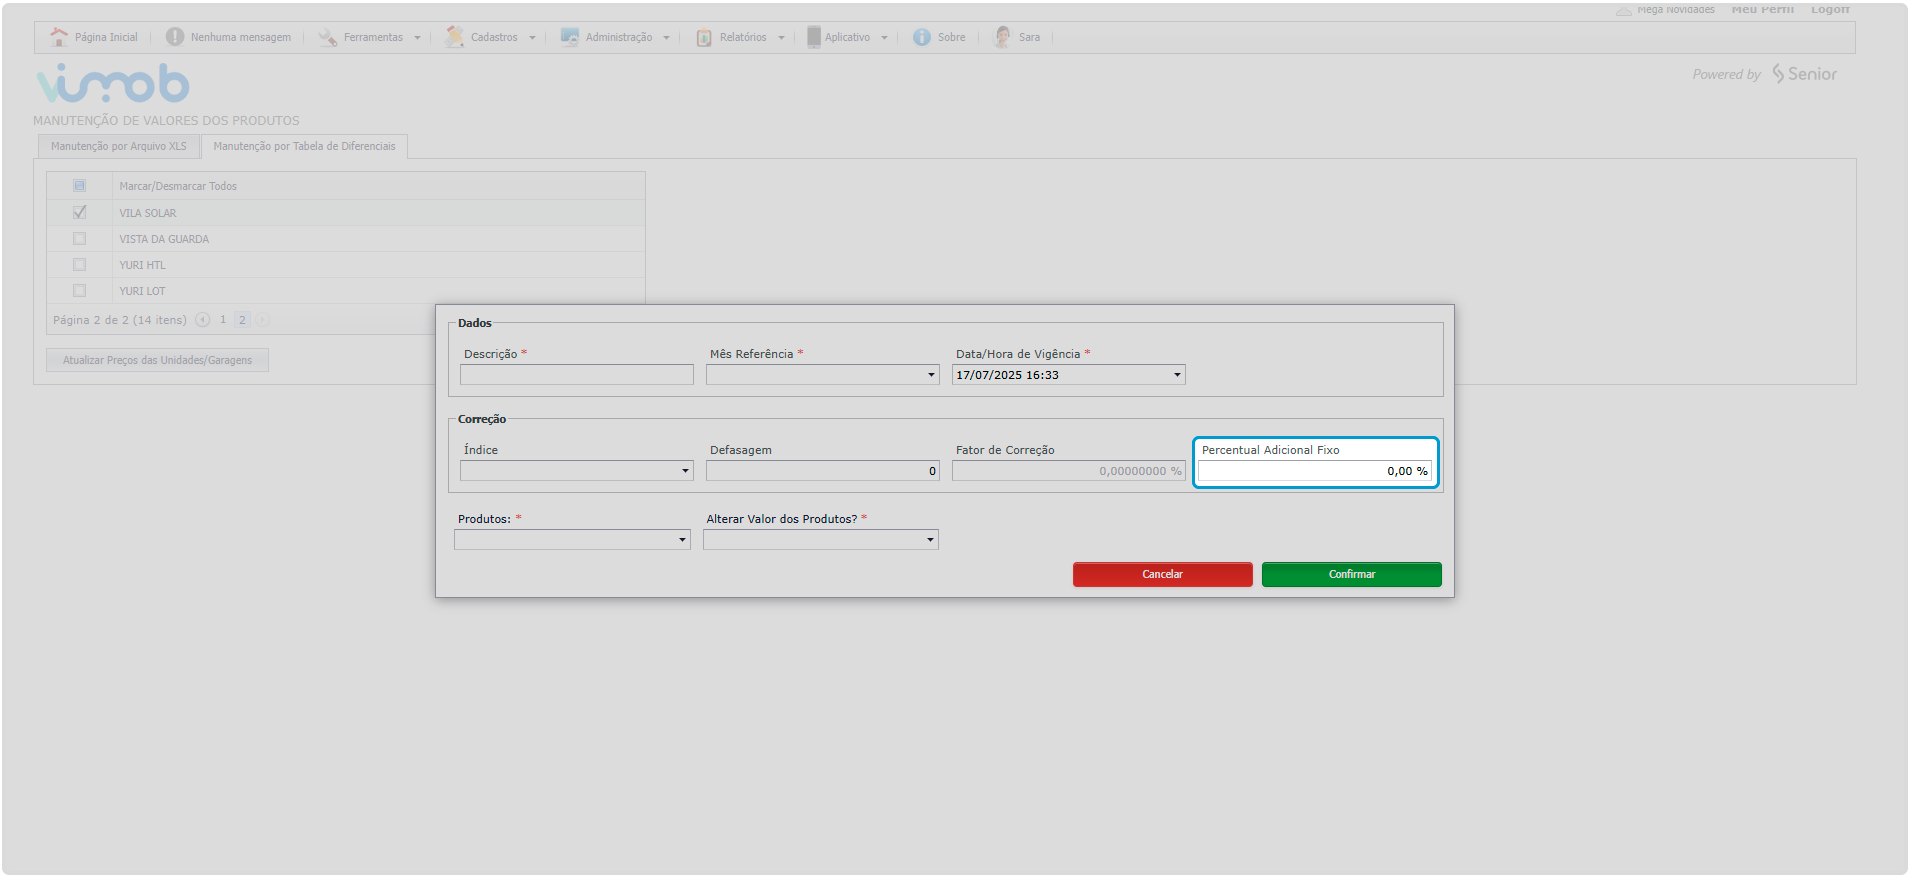The height and width of the screenshot is (877, 1911).
Task: Click the Página Inicial home icon
Action: click(x=59, y=37)
